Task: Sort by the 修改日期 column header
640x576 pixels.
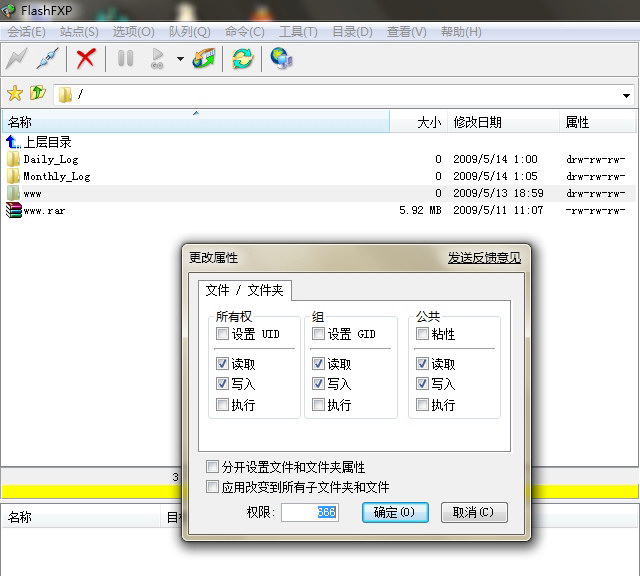Action: (x=503, y=122)
